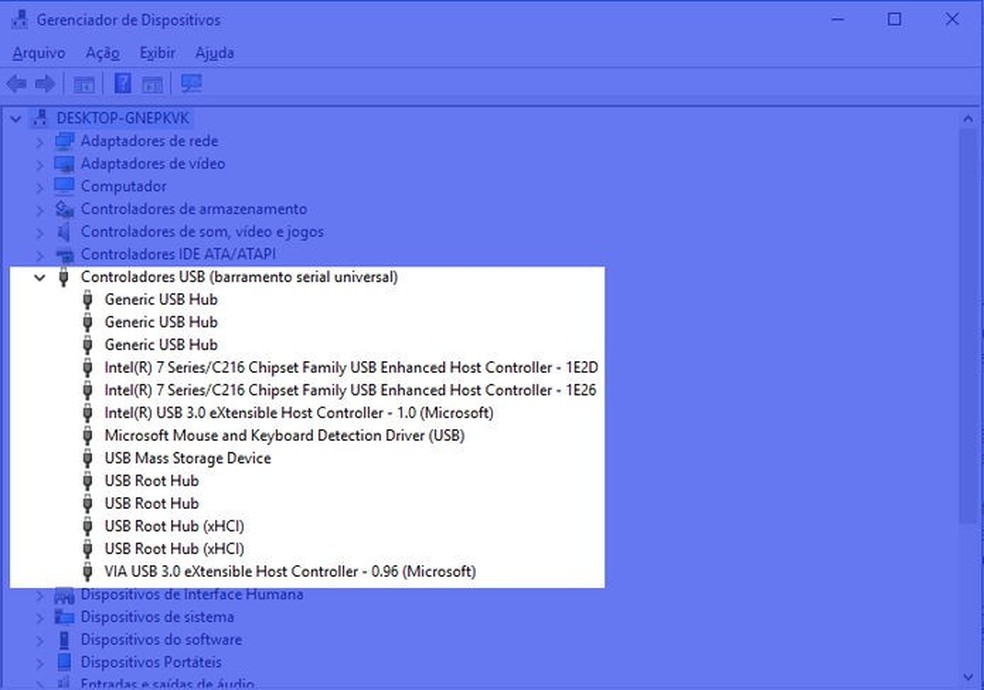The image size is (984, 690).
Task: Click the USB plug icon beside Controladores USB
Action: tap(63, 277)
